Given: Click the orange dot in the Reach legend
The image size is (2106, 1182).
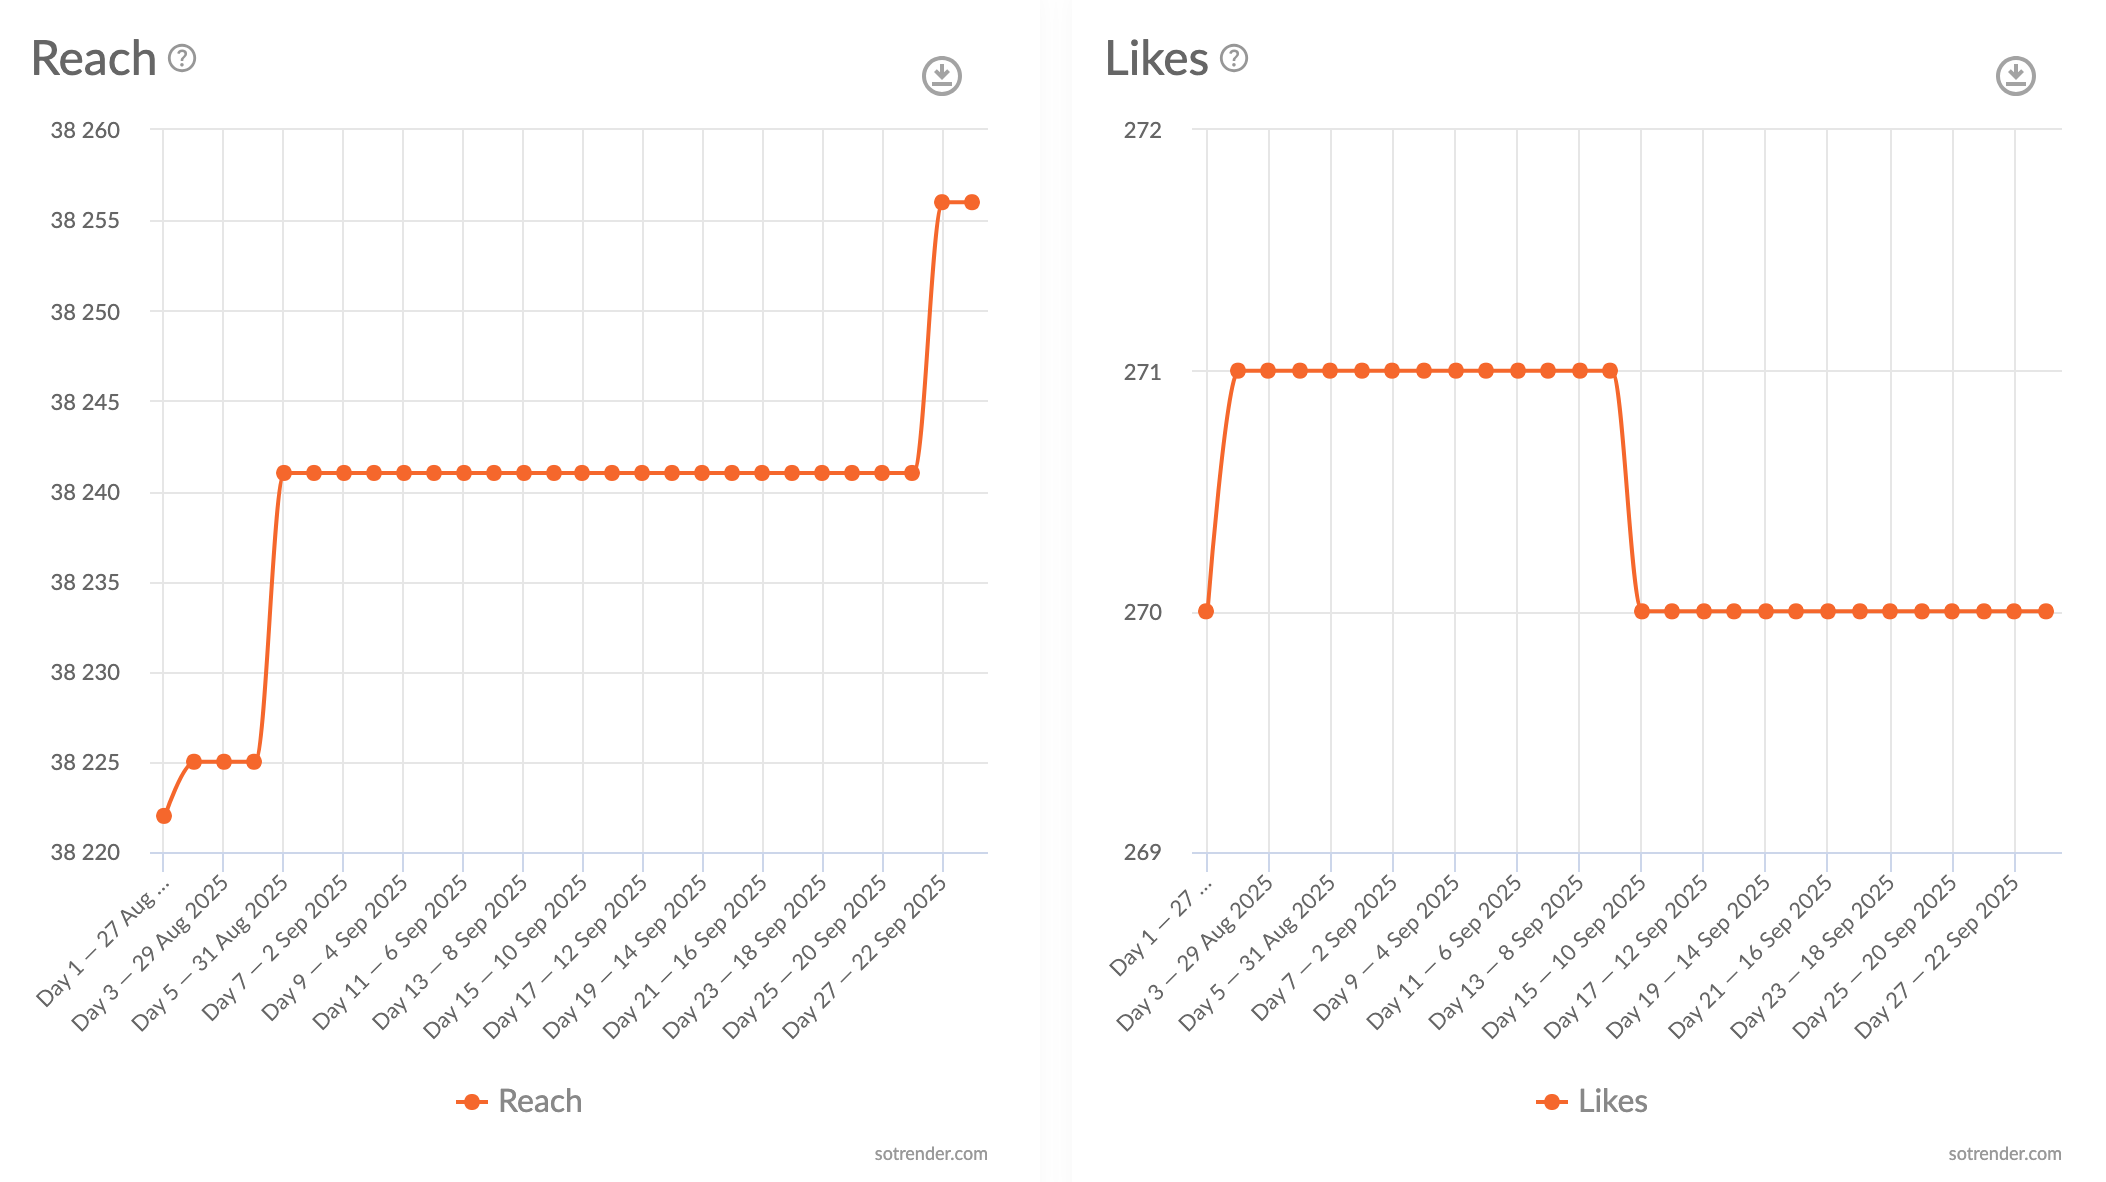Looking at the screenshot, I should click(470, 1101).
